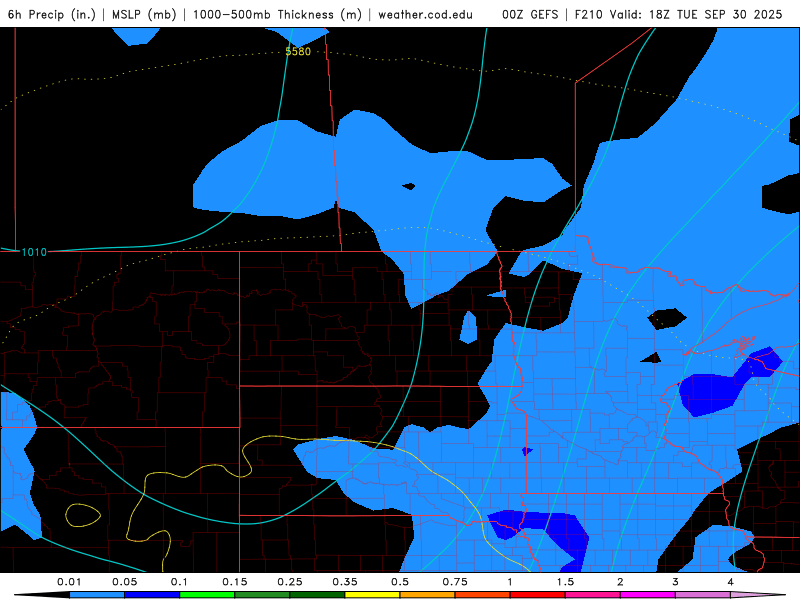Click the 0.5 legend value
The height and width of the screenshot is (600, 800).
pos(400,582)
